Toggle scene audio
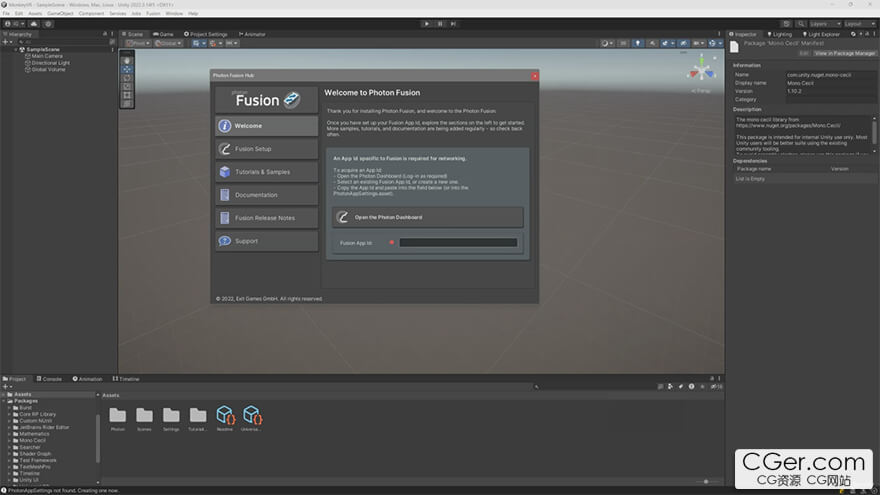Image resolution: width=880 pixels, height=495 pixels. click(x=652, y=43)
